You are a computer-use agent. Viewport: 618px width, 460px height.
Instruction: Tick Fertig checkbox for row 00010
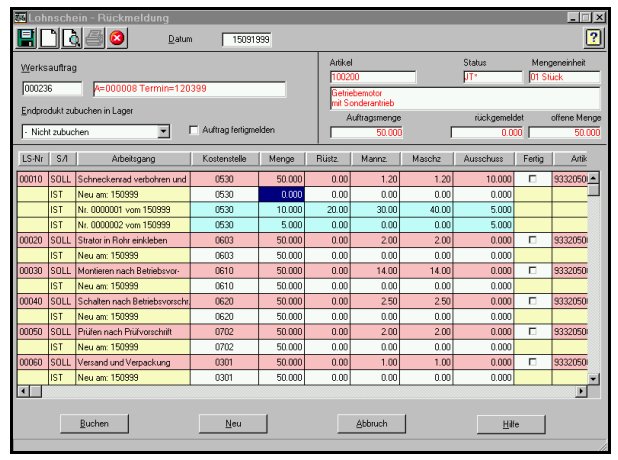pyautogui.click(x=532, y=179)
